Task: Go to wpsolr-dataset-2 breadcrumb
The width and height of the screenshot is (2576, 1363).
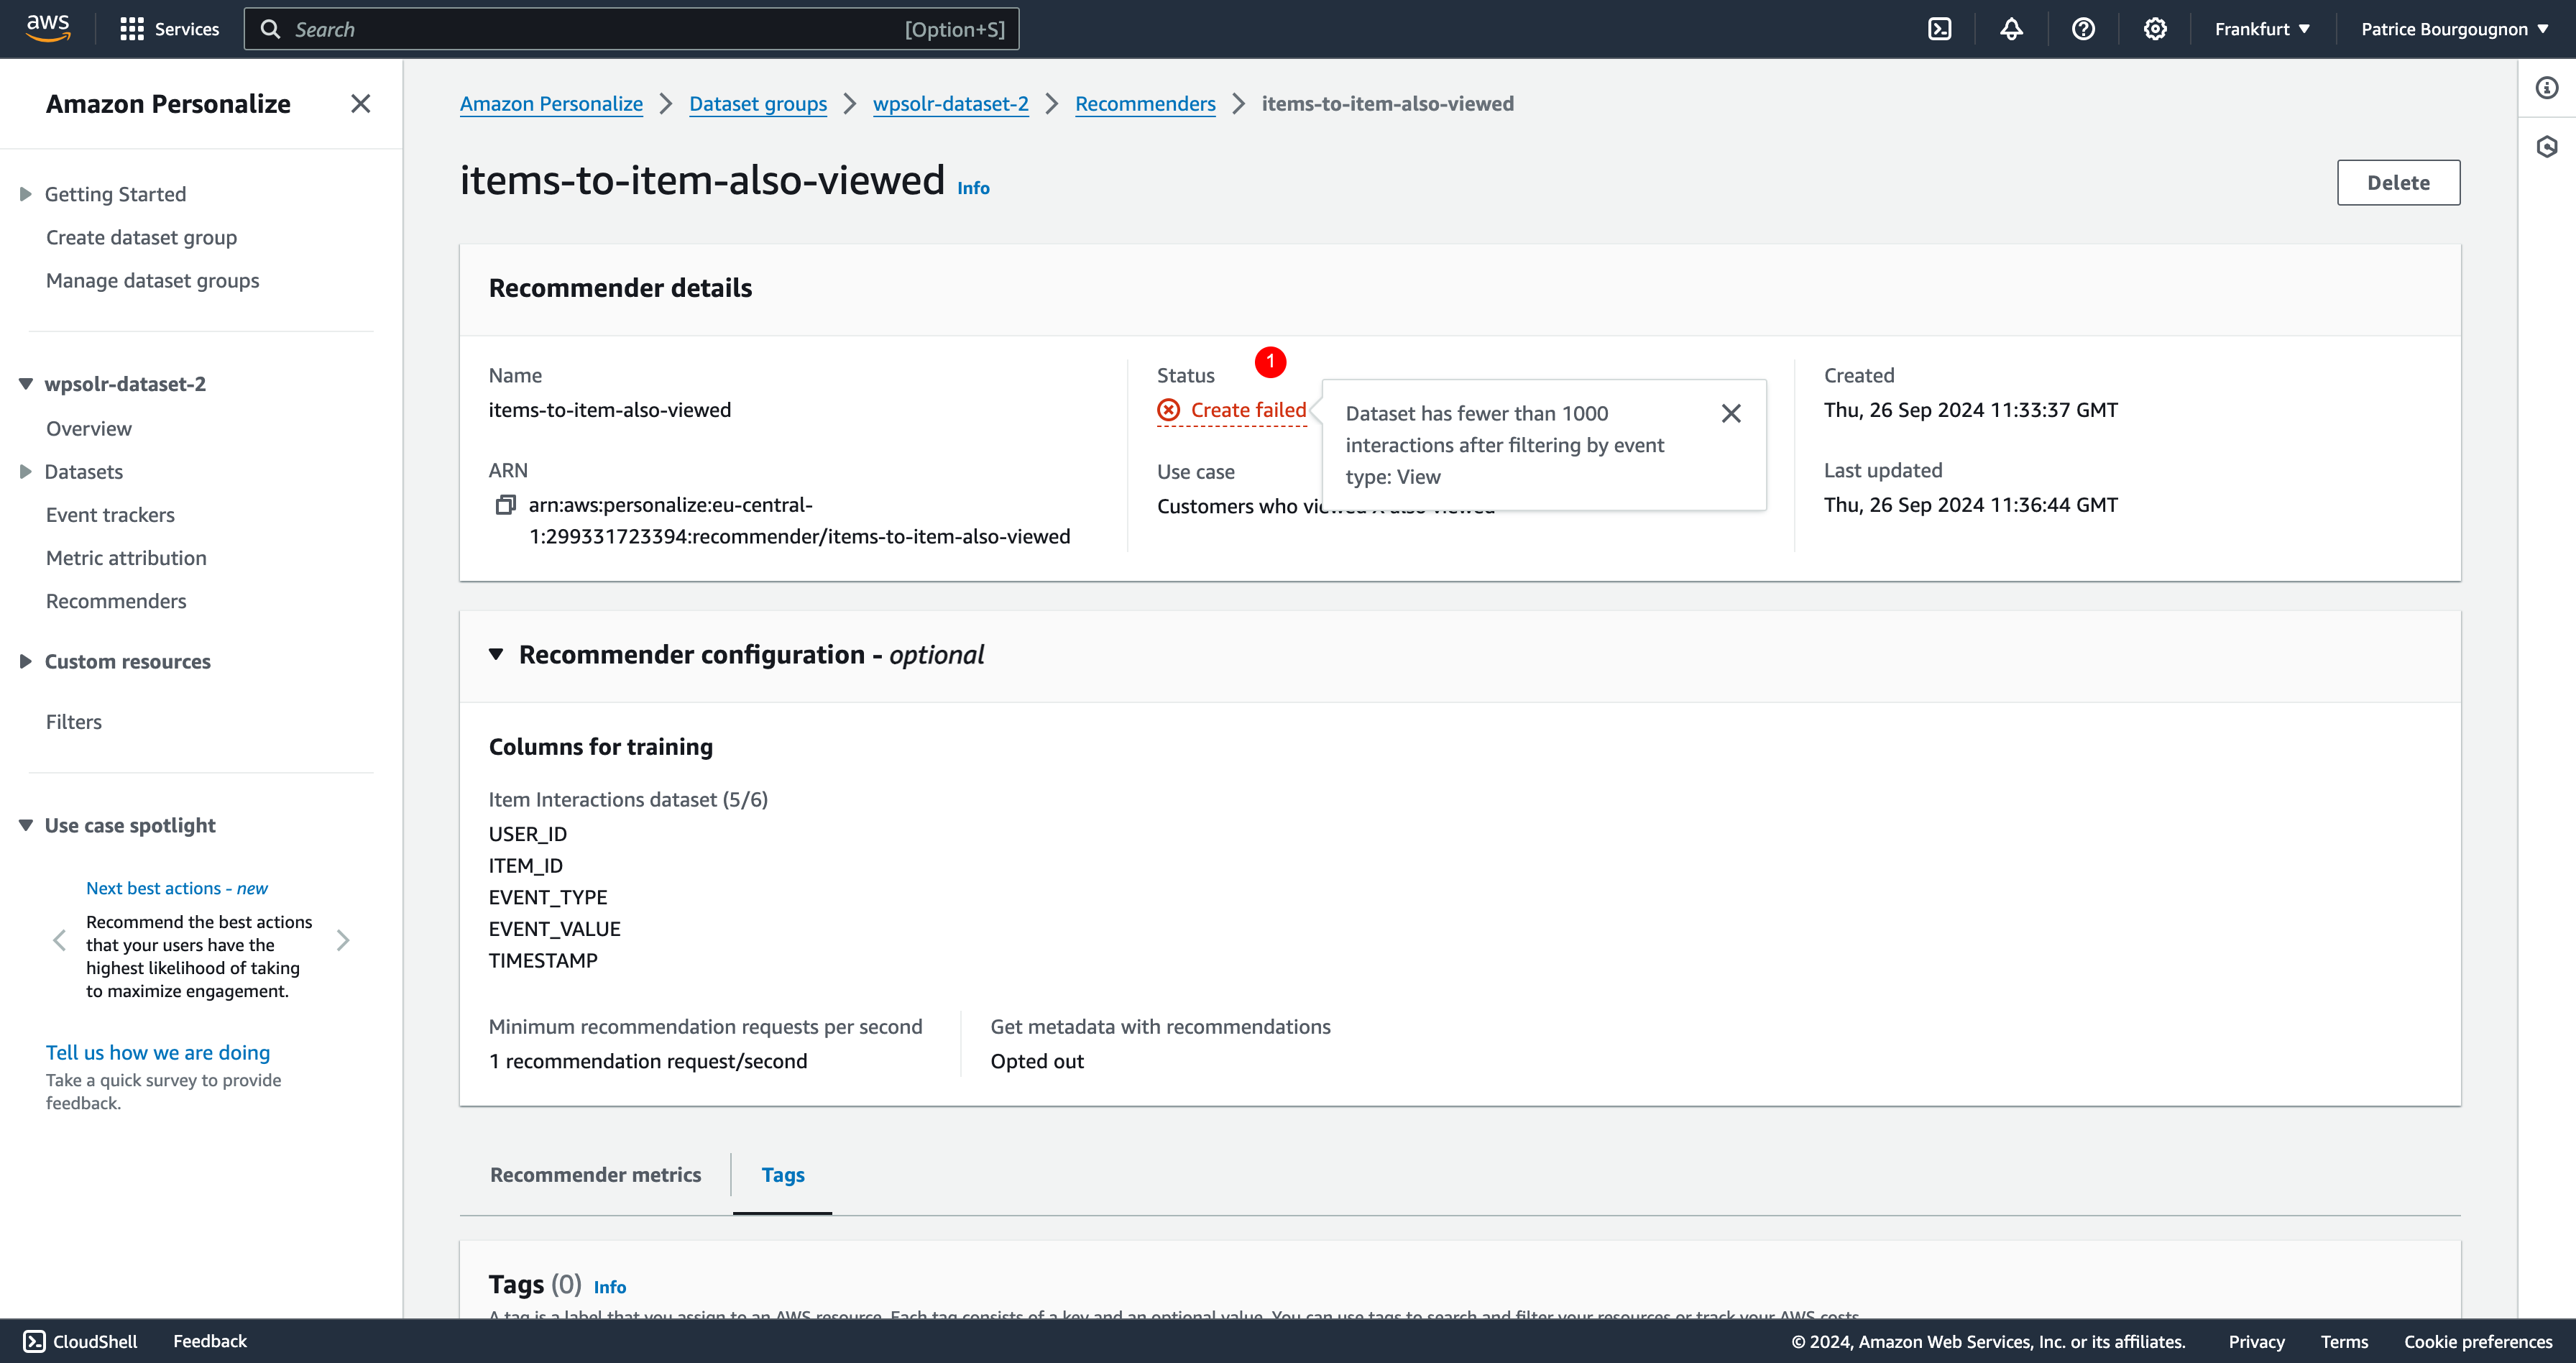Action: point(950,104)
